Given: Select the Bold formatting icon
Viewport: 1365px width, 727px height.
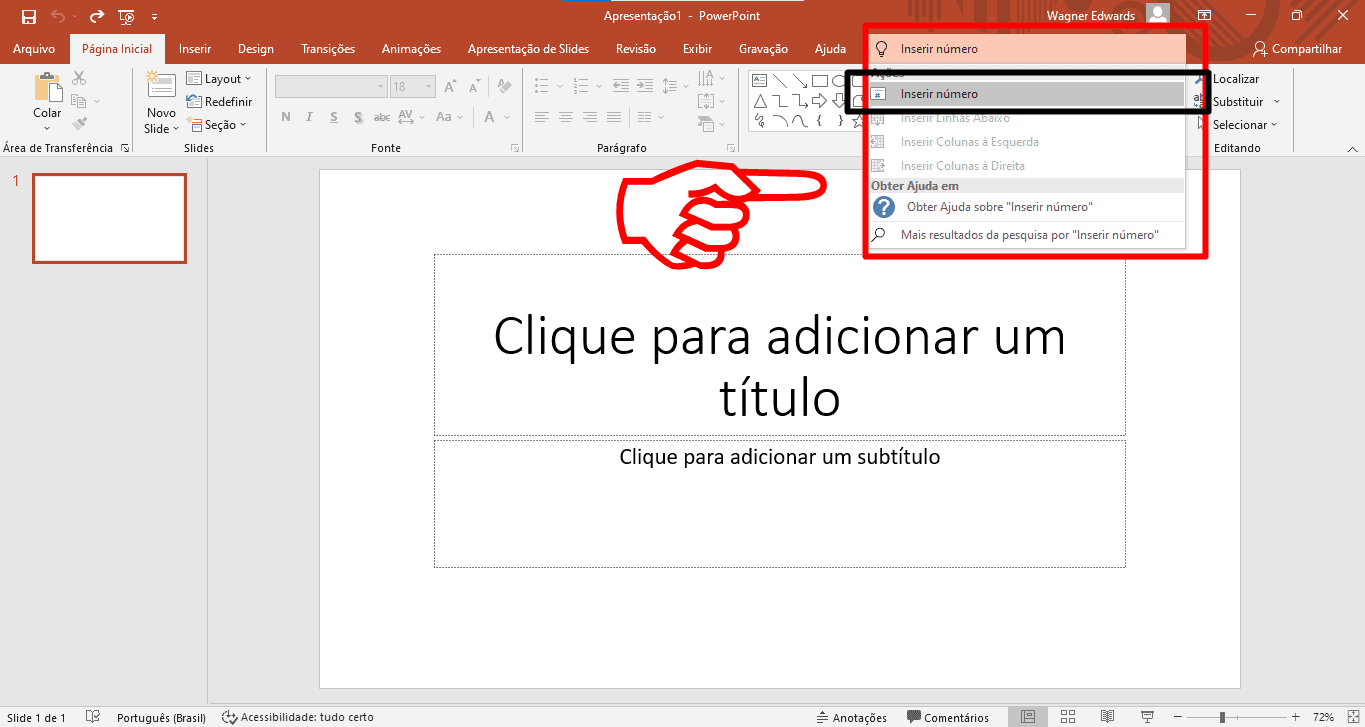Looking at the screenshot, I should (x=285, y=117).
